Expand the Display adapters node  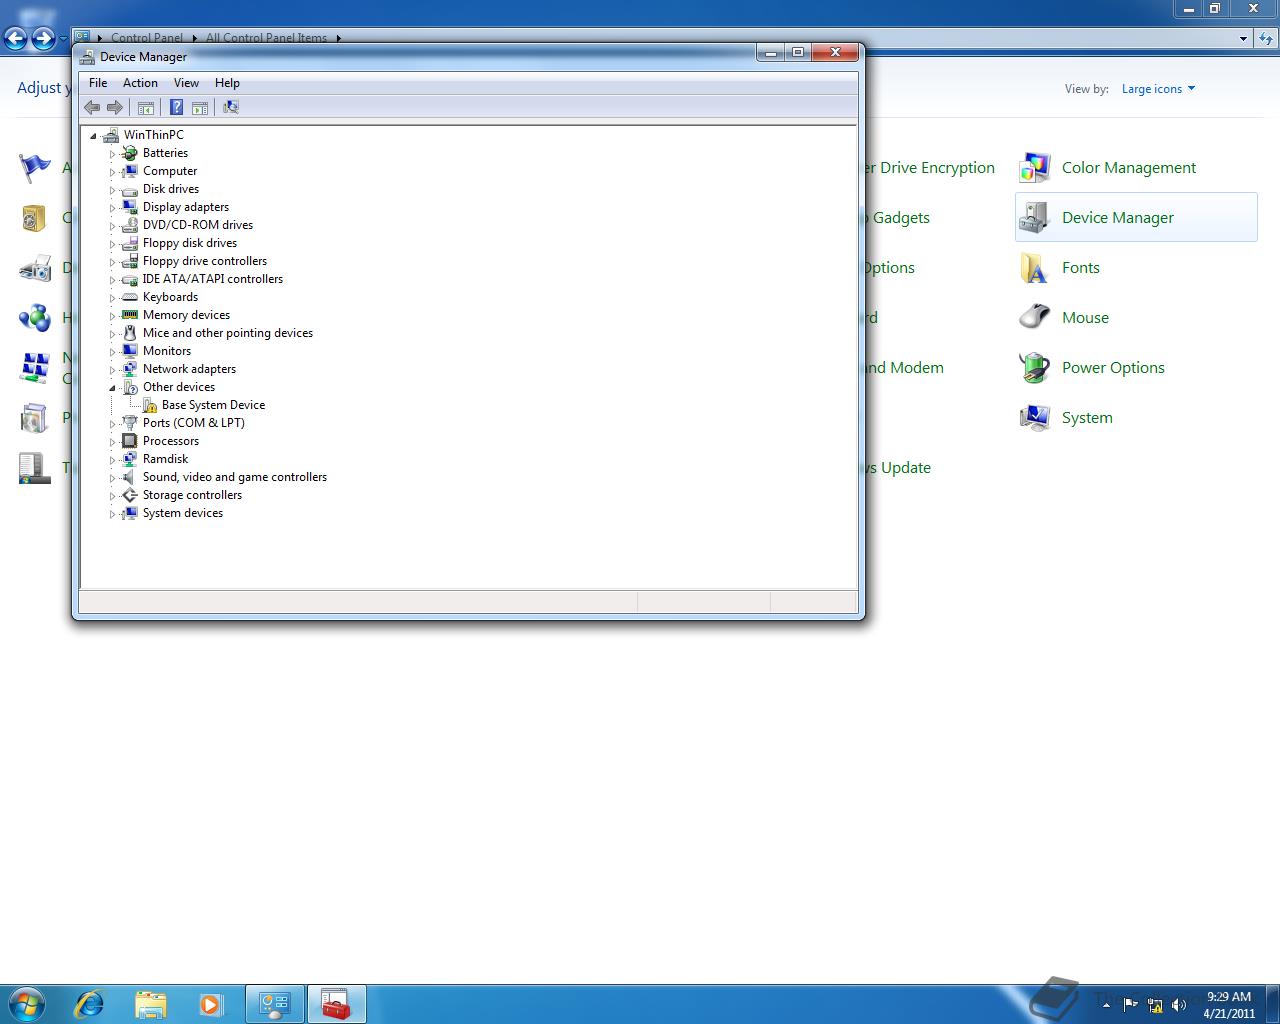(112, 208)
